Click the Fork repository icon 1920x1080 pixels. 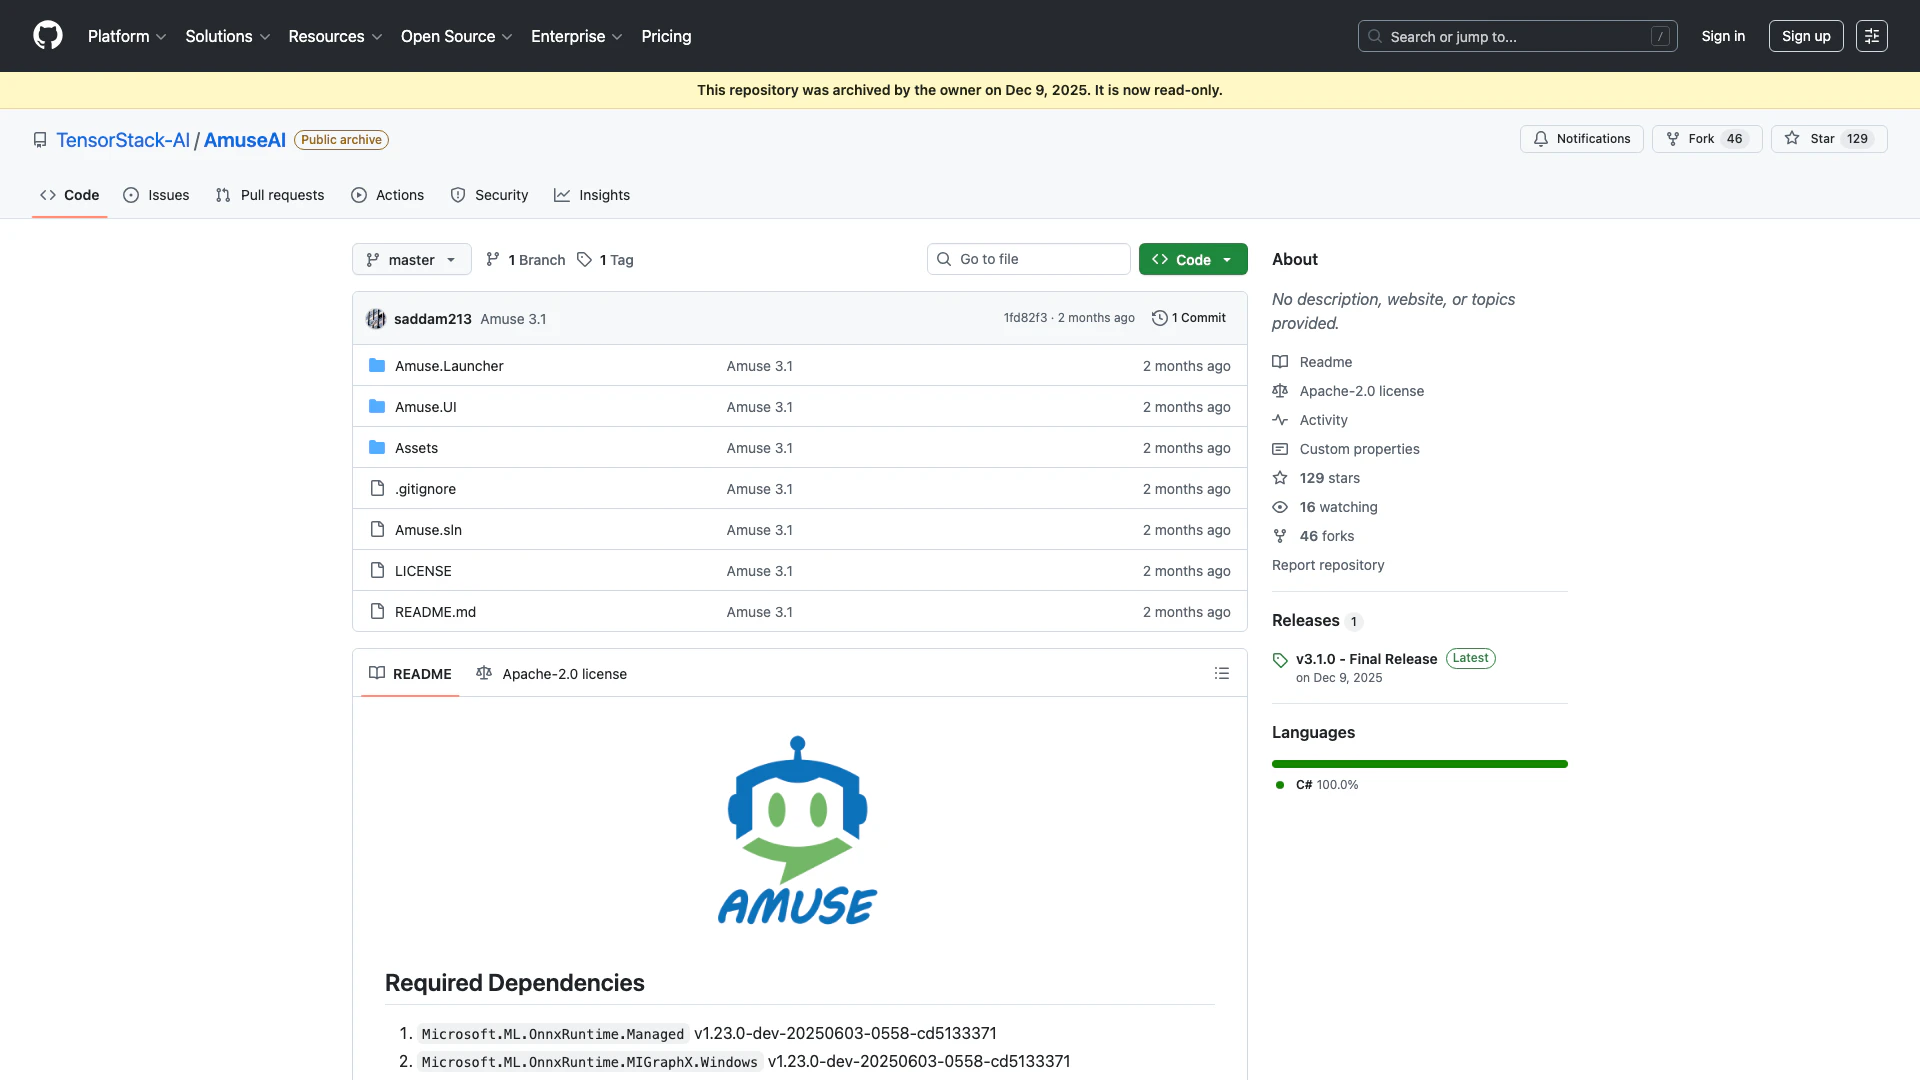coord(1673,139)
